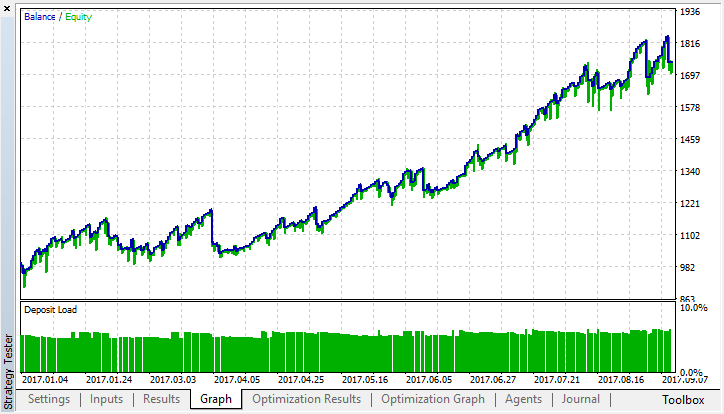Open the Settings tab

[49, 399]
